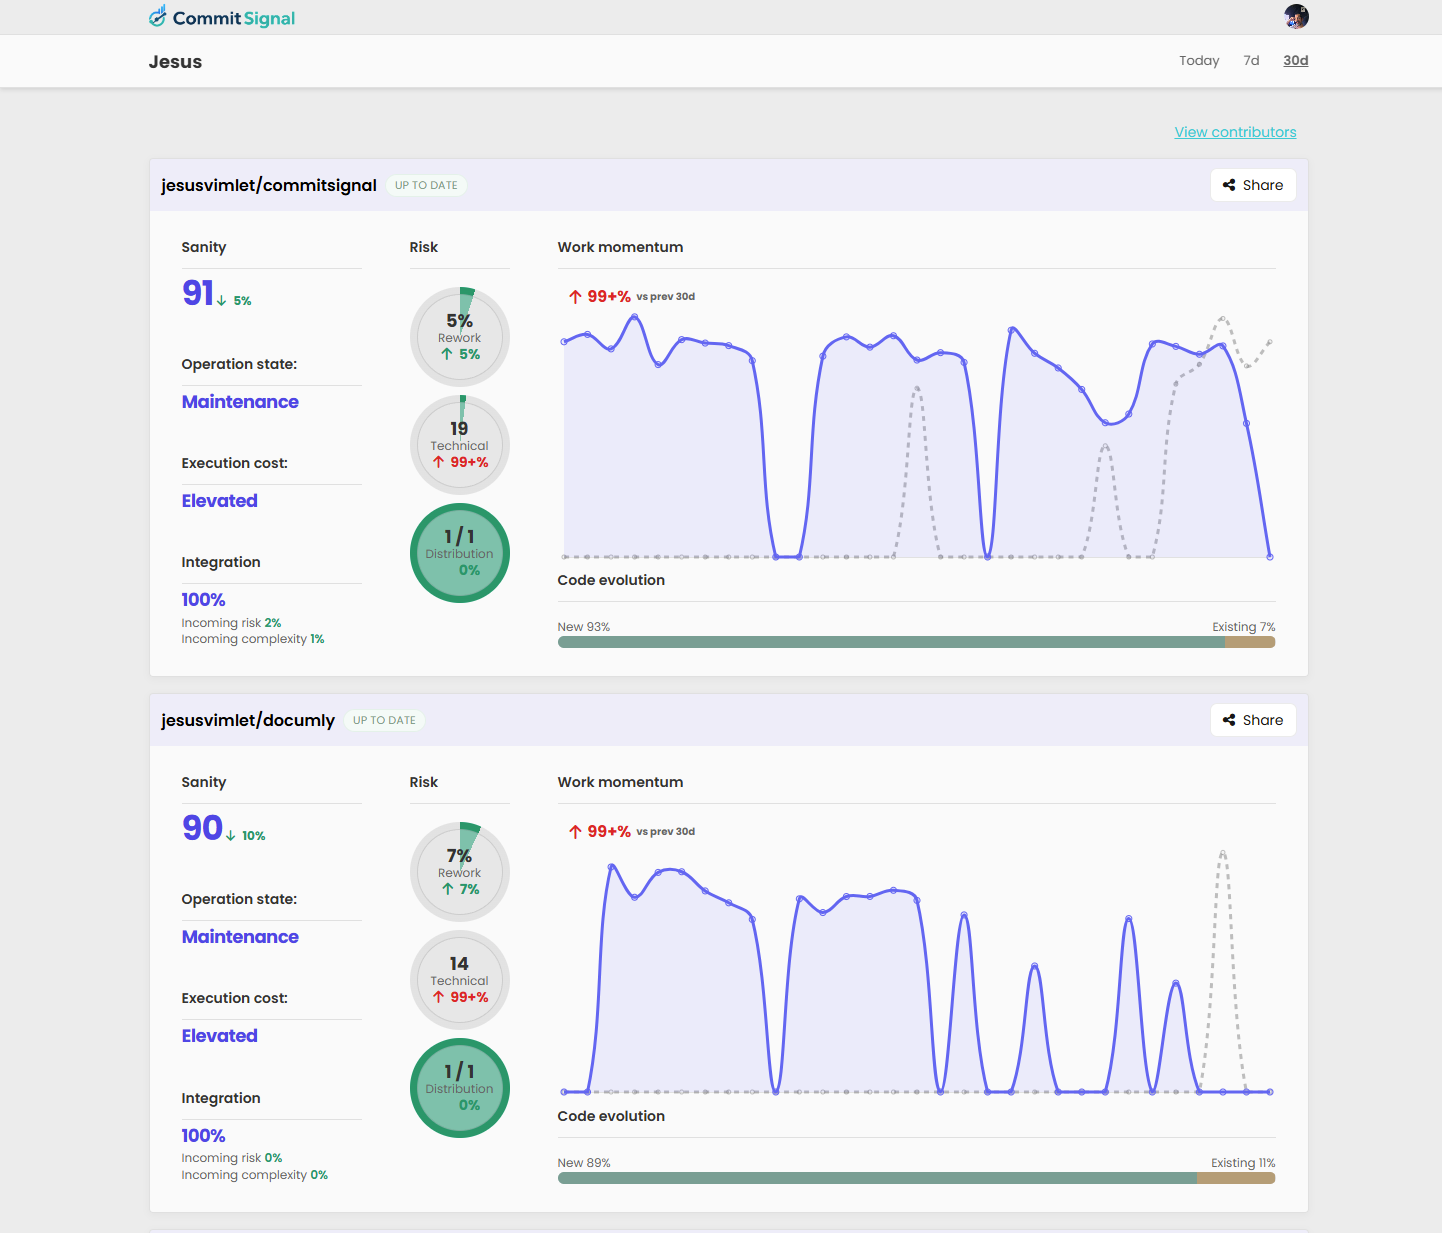Click documly Existing 11% bar segment
The image size is (1442, 1233).
pyautogui.click(x=1236, y=1178)
